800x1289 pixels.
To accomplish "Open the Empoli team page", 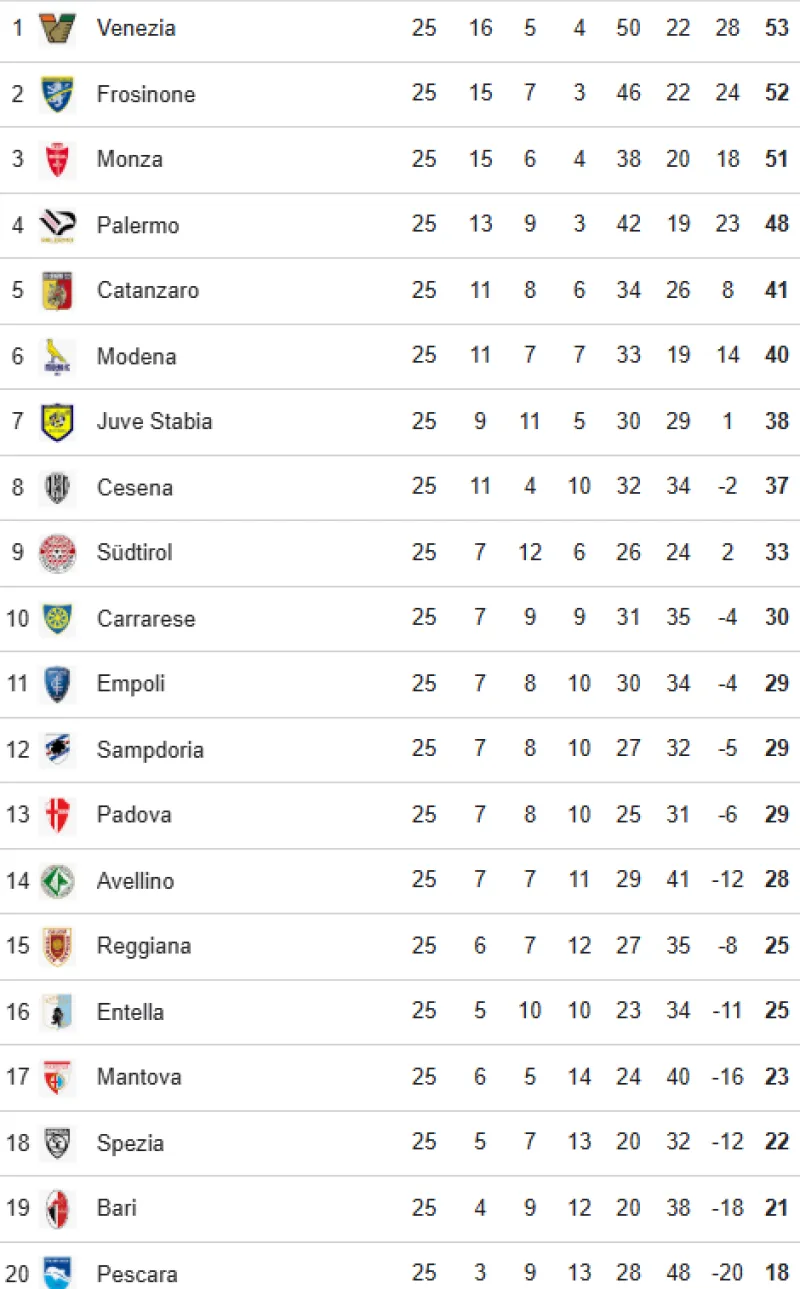I will [131, 684].
